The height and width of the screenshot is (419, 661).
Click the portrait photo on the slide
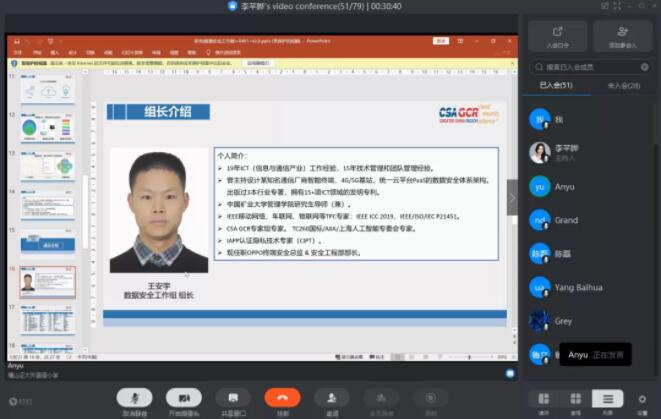tap(159, 210)
